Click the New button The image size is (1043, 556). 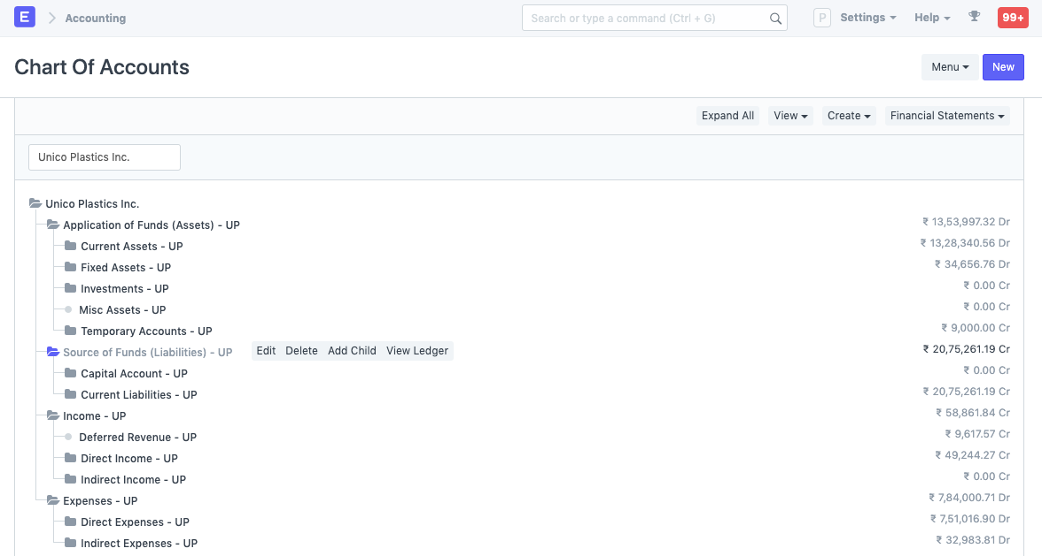point(1003,67)
